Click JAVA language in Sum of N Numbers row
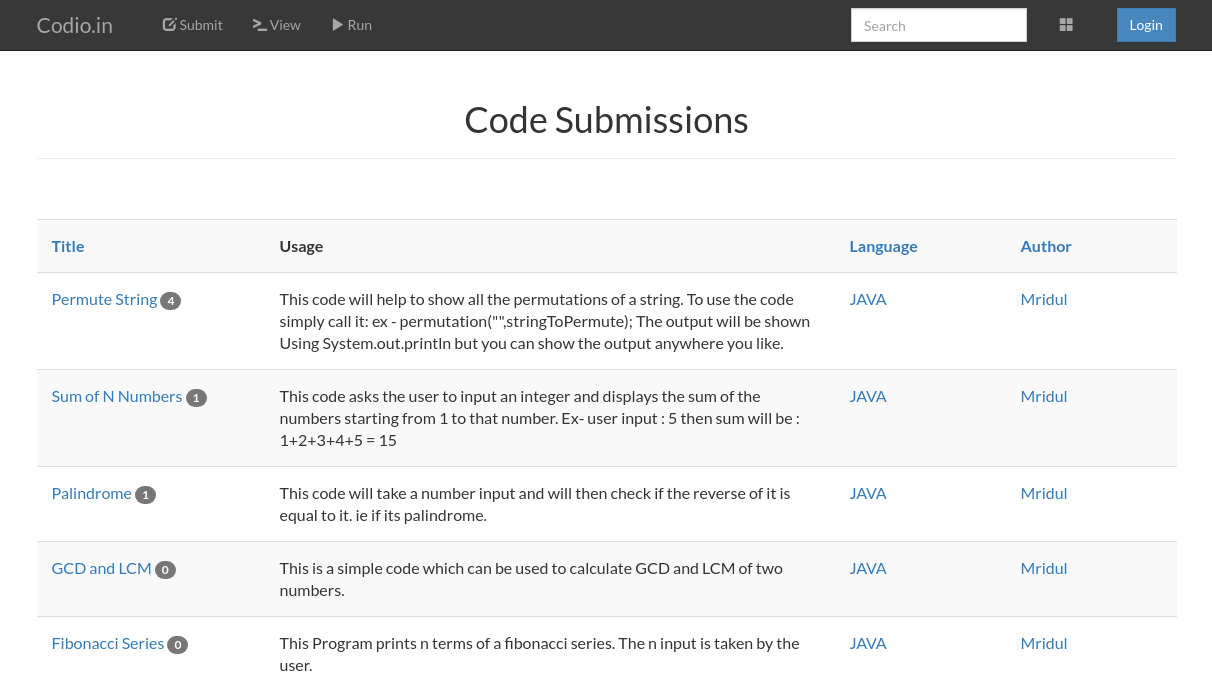The image size is (1212, 677). click(868, 396)
